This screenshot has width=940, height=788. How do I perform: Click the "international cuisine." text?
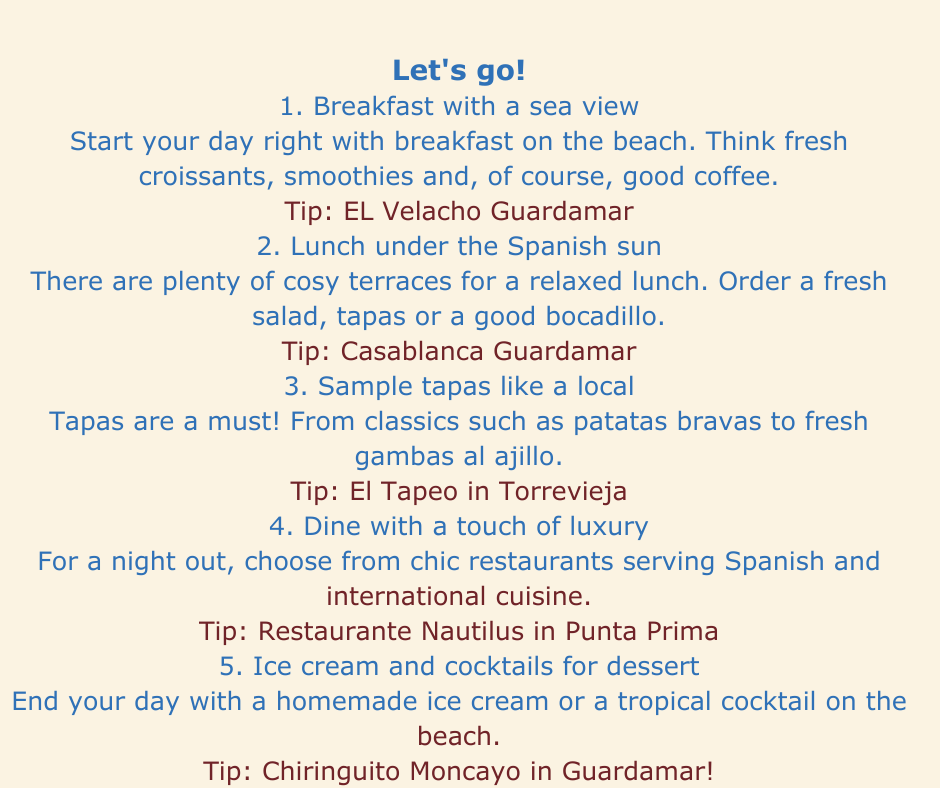[x=459, y=596]
